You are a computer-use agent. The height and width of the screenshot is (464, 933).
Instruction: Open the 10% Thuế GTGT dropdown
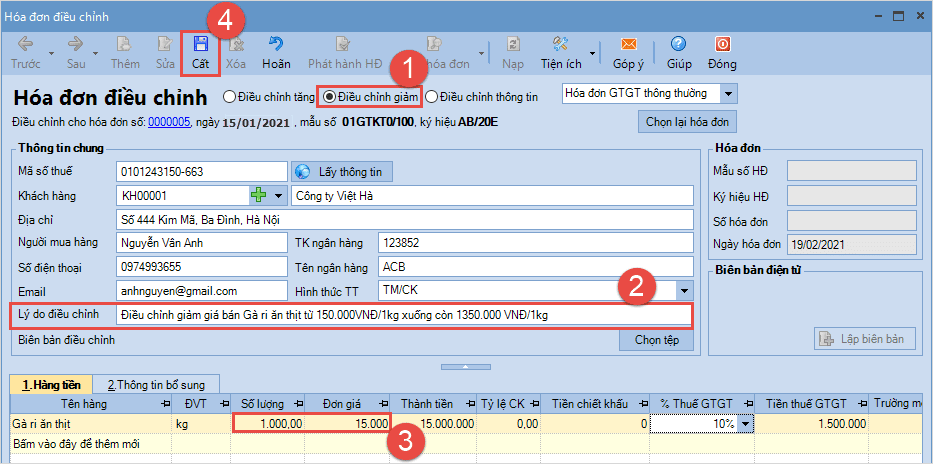pos(744,424)
